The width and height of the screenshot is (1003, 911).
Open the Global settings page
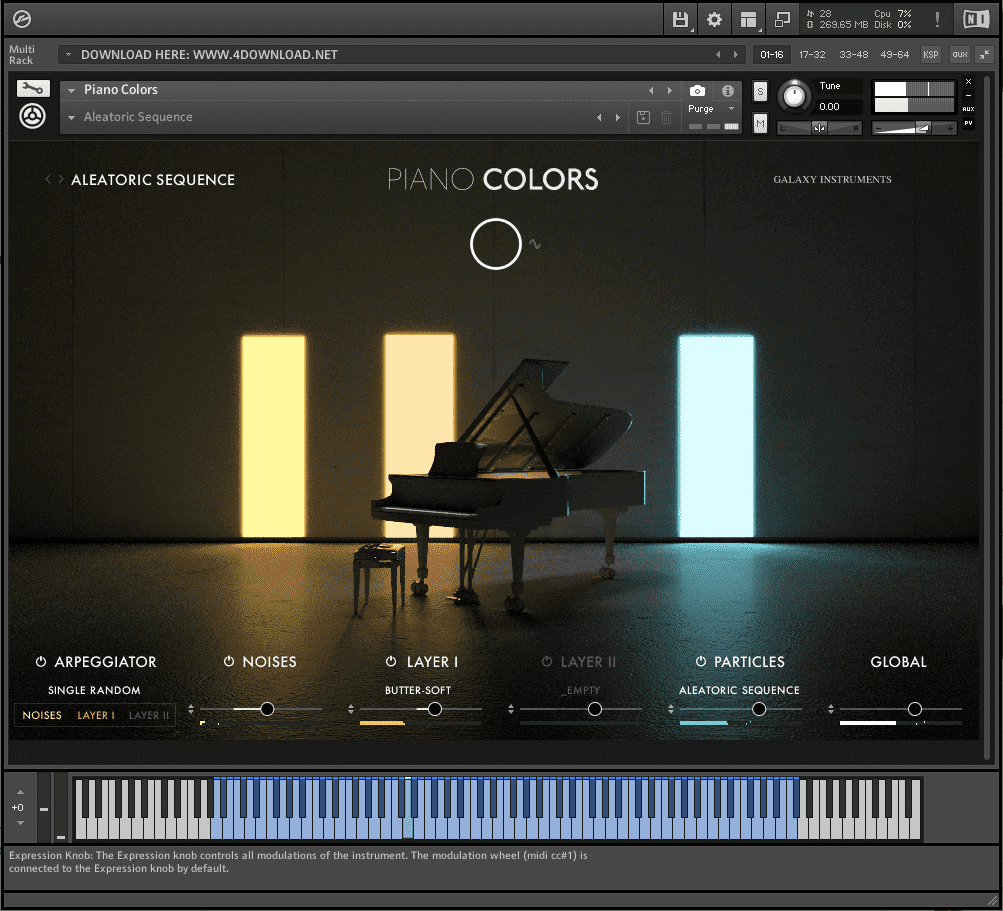898,661
